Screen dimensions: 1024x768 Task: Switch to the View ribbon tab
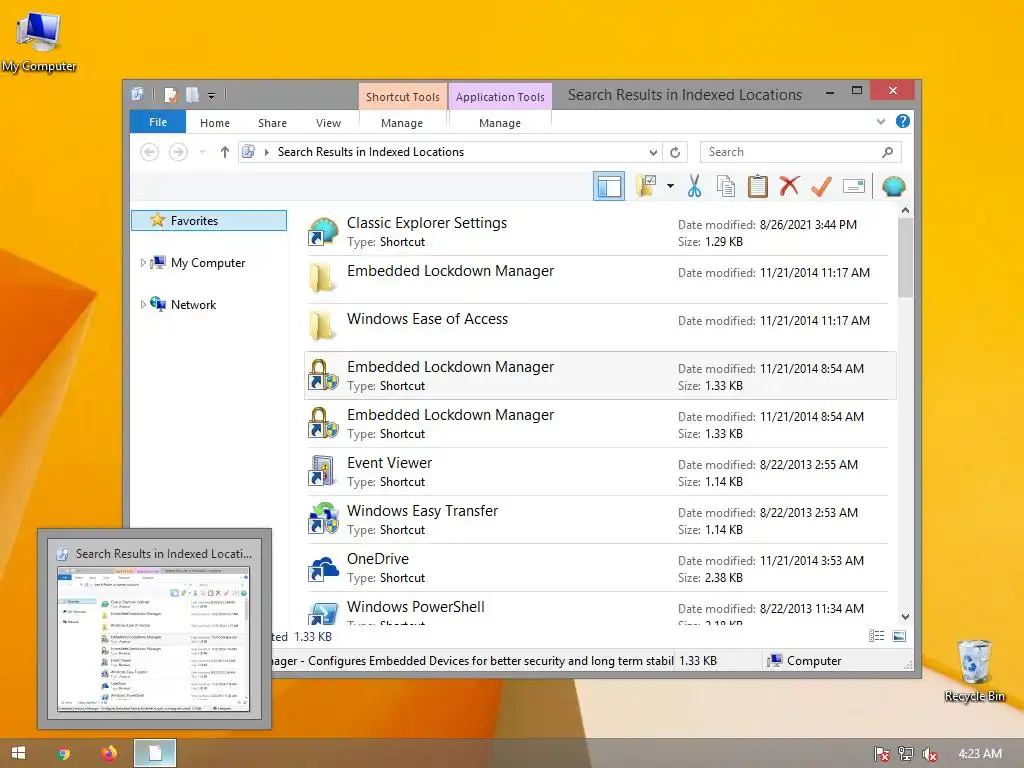(328, 123)
